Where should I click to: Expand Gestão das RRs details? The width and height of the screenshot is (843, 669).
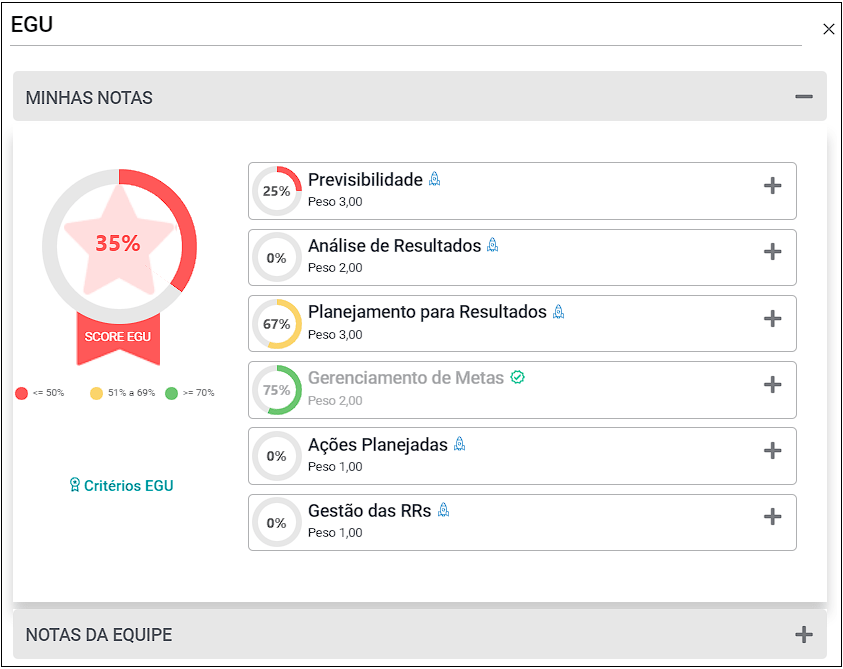773,517
